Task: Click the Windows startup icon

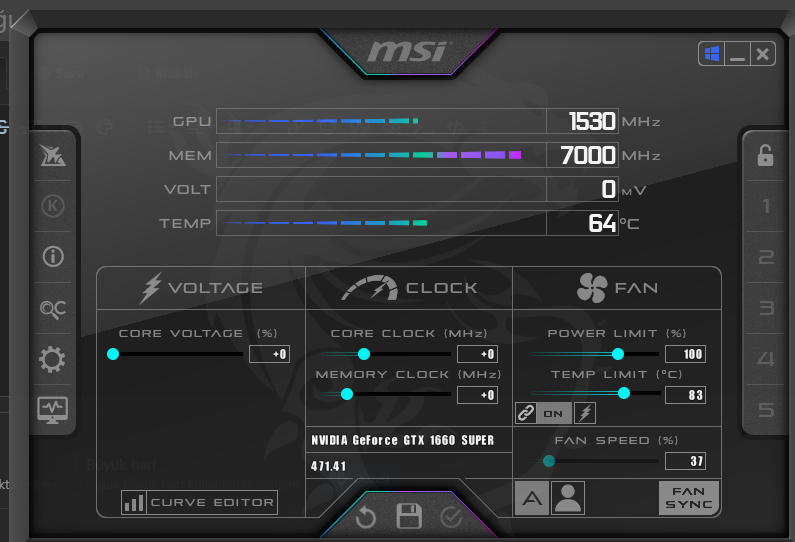Action: [x=711, y=54]
